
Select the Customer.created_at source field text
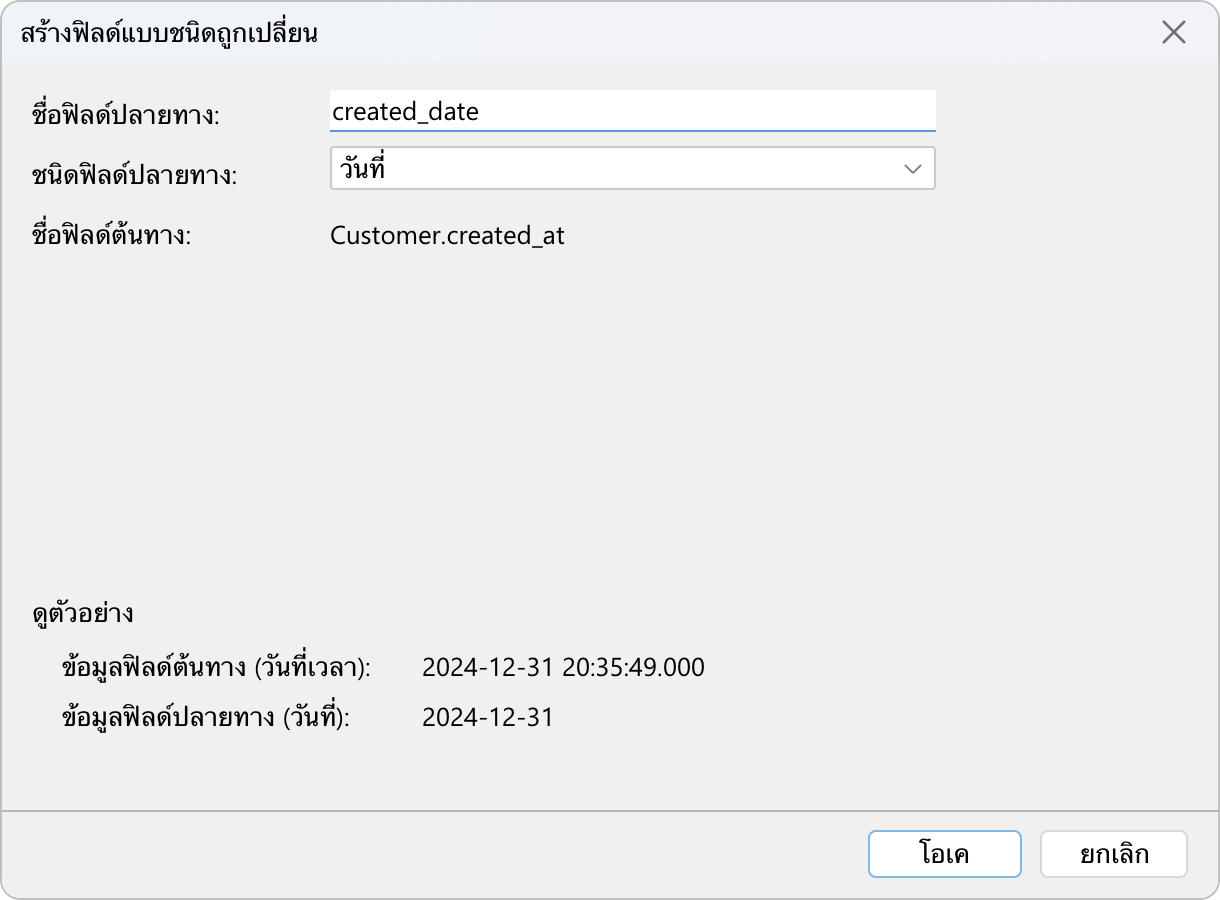coord(447,236)
